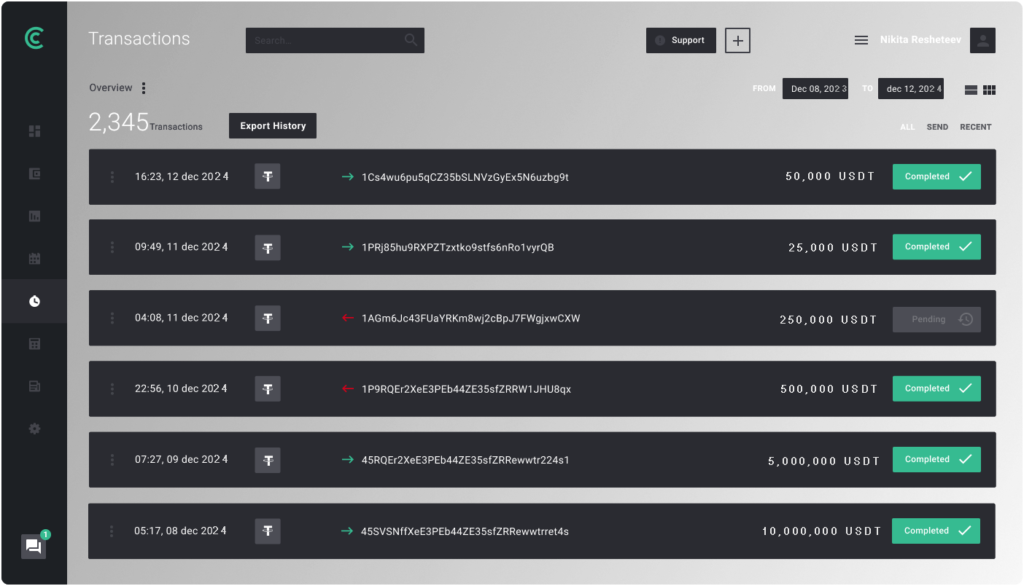Switch to the SEND filter tab
The image size is (1024, 586).
[937, 127]
